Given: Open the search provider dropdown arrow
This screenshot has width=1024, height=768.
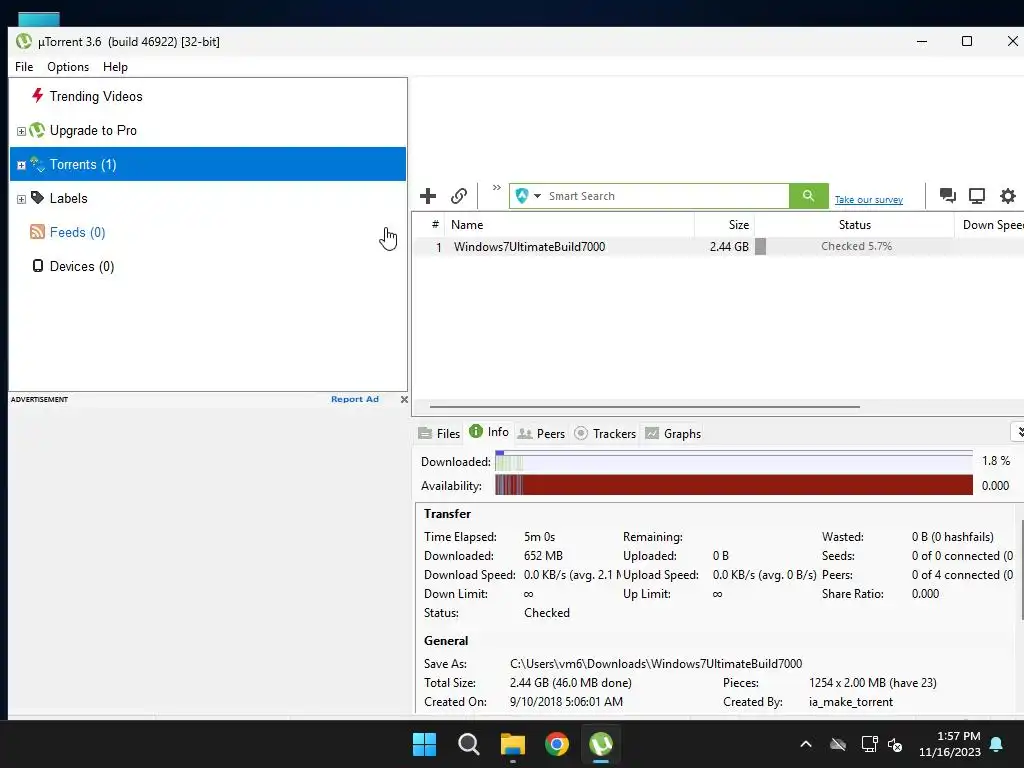Looking at the screenshot, I should coord(537,196).
